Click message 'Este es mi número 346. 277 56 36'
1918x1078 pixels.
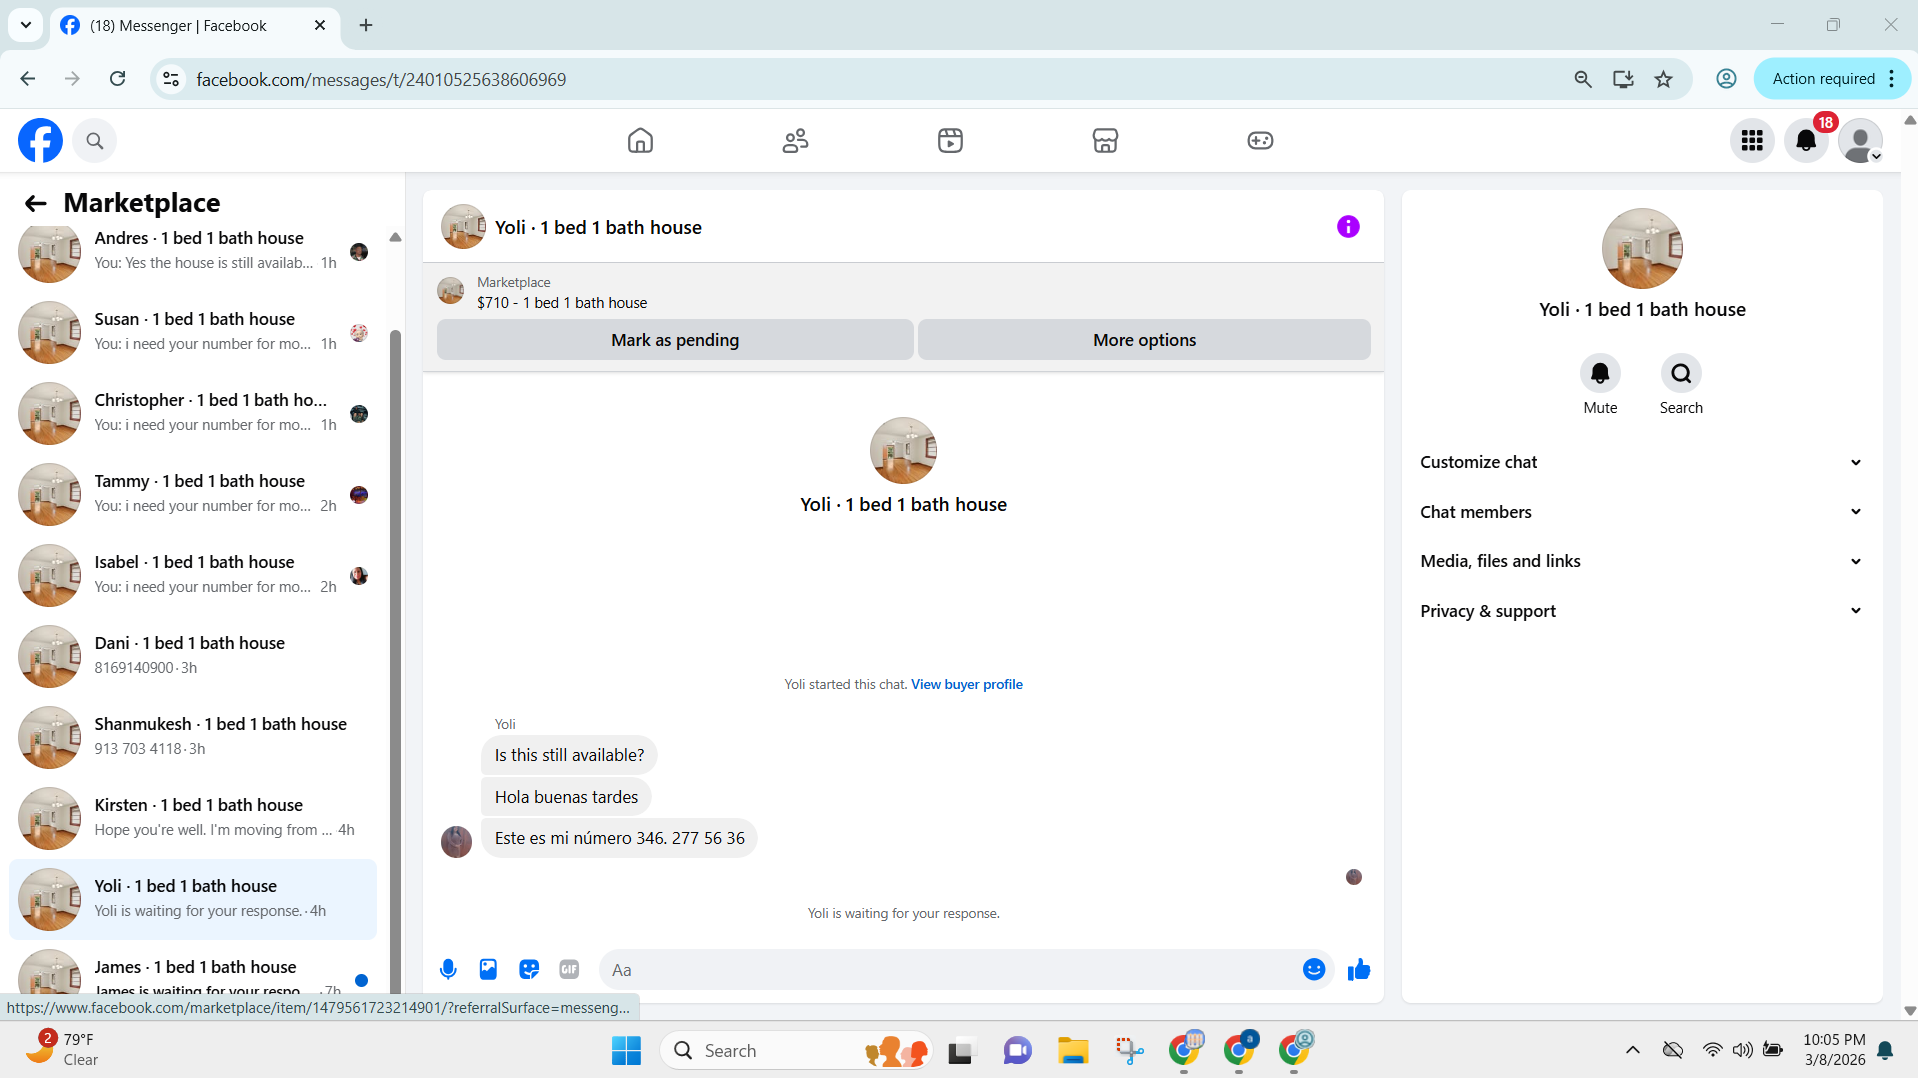(x=619, y=838)
